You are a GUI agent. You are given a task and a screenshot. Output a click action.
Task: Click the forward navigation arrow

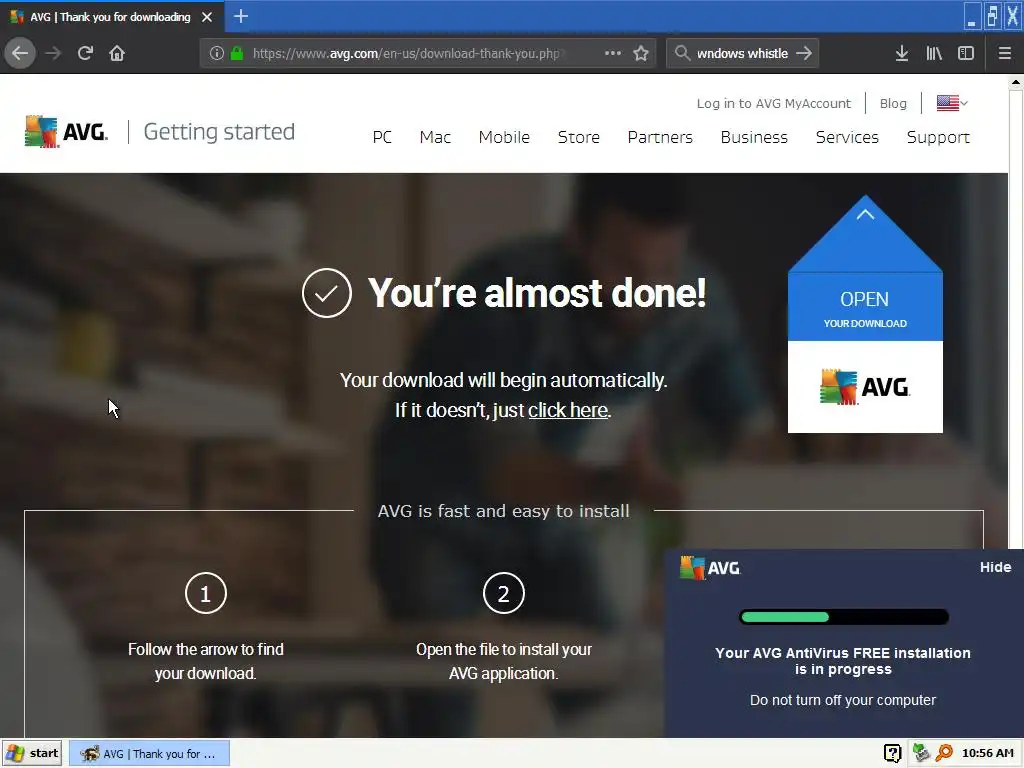pyautogui.click(x=53, y=54)
